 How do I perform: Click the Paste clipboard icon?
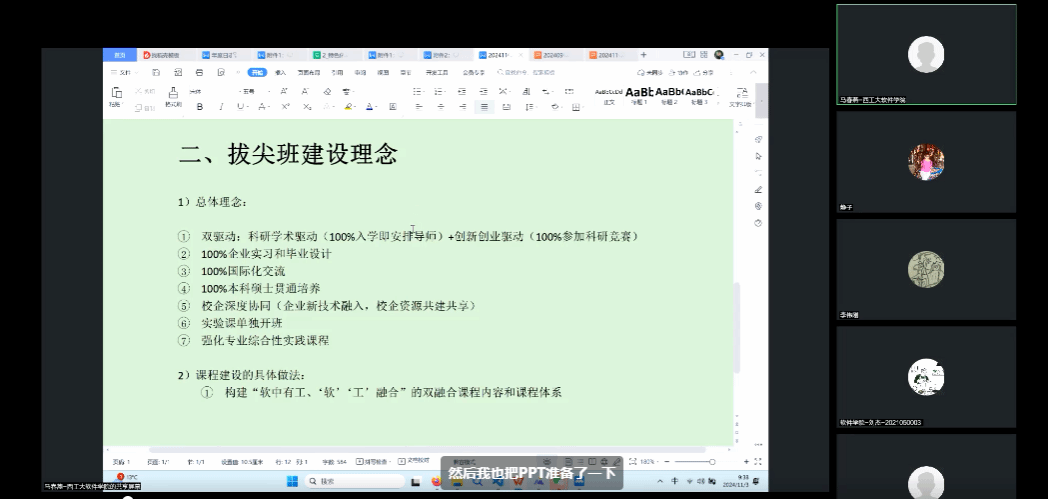click(116, 94)
